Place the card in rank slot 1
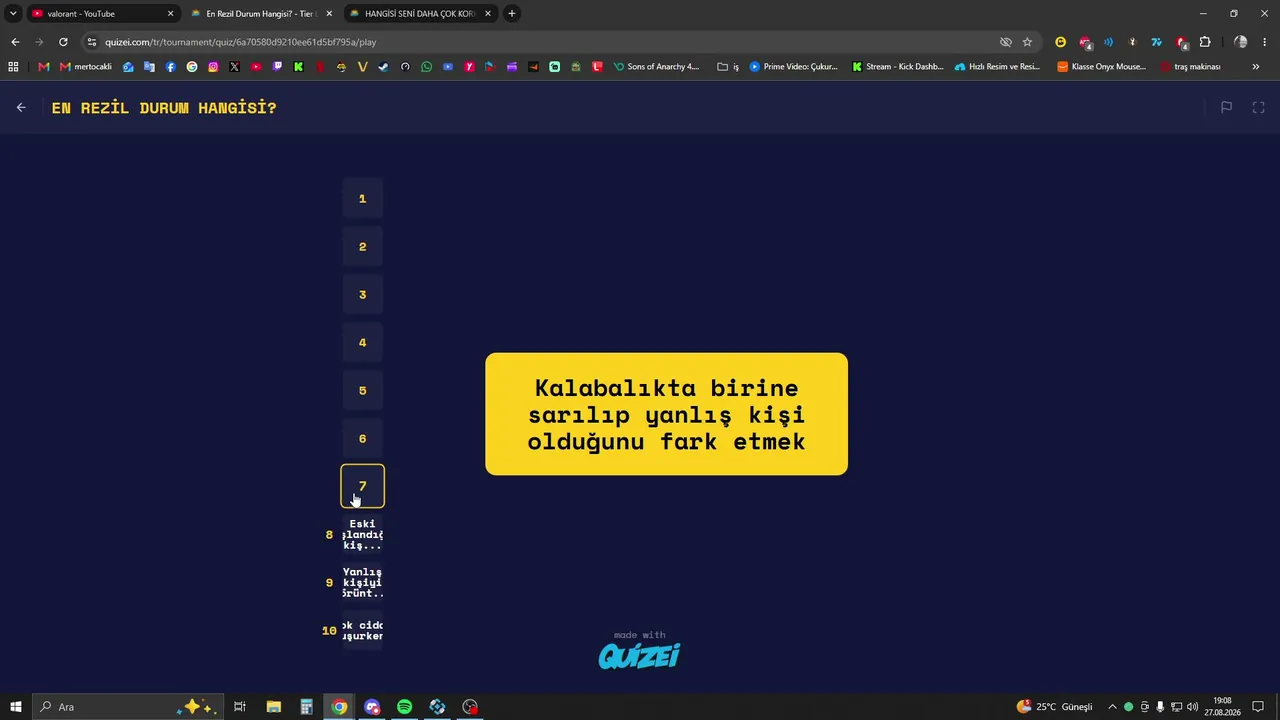The width and height of the screenshot is (1280, 720). click(x=363, y=199)
